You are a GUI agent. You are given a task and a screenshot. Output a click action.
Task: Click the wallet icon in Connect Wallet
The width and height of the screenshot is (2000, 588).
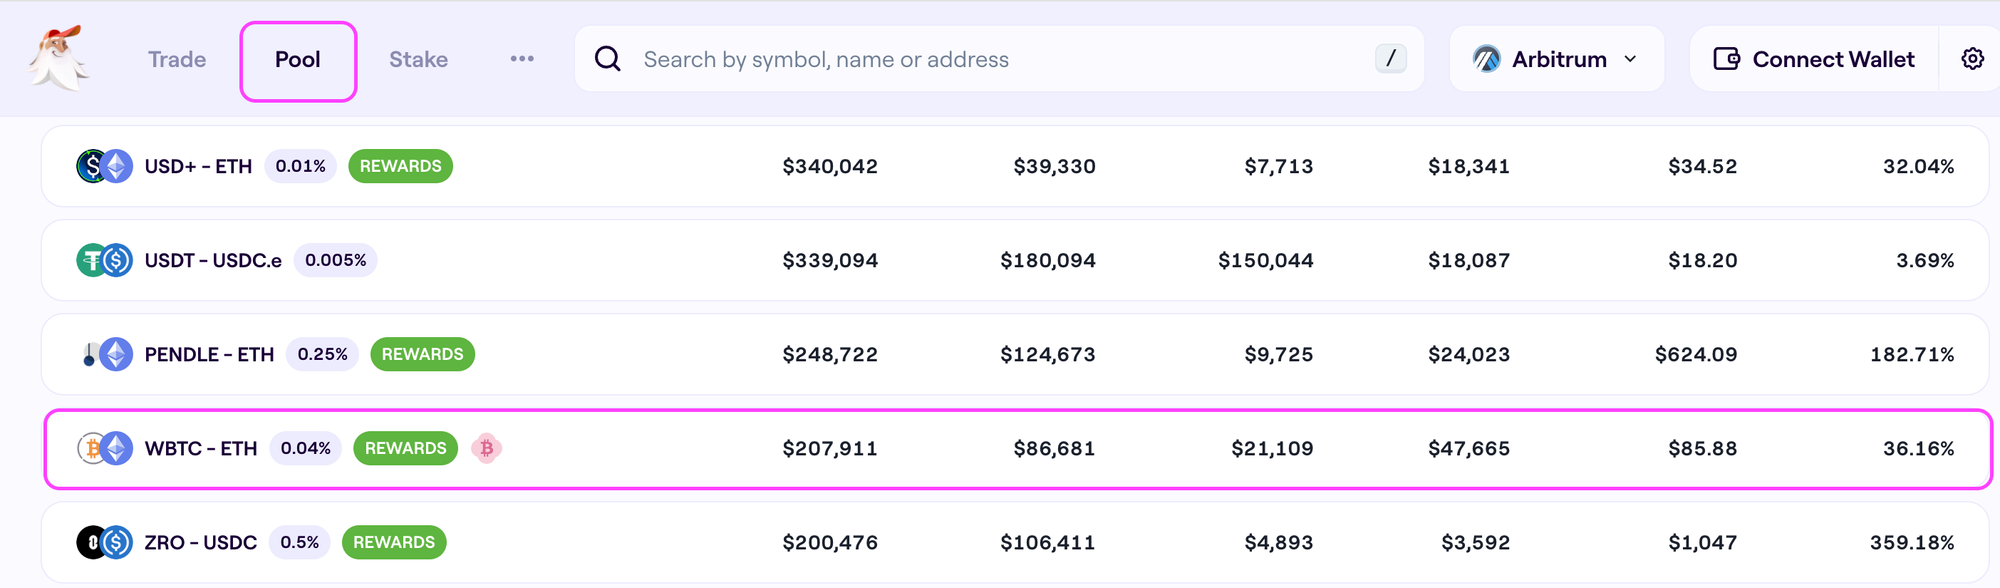click(x=1727, y=59)
